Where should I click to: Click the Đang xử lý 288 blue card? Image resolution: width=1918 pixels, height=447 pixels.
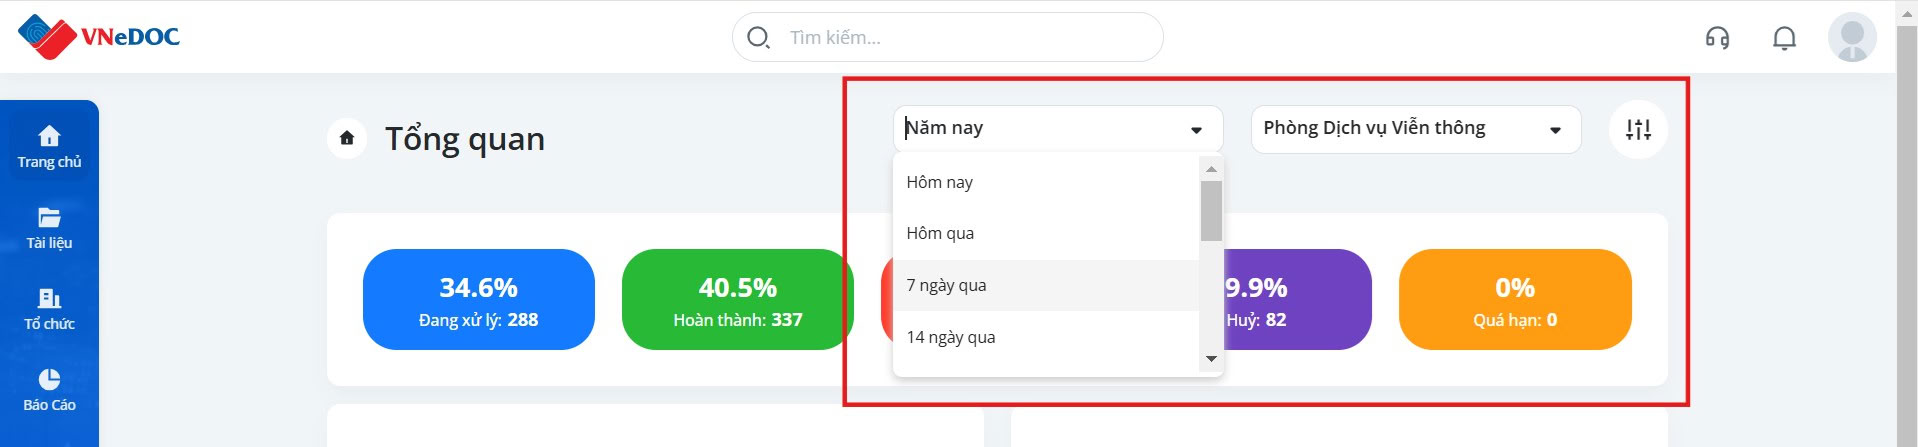tap(479, 300)
